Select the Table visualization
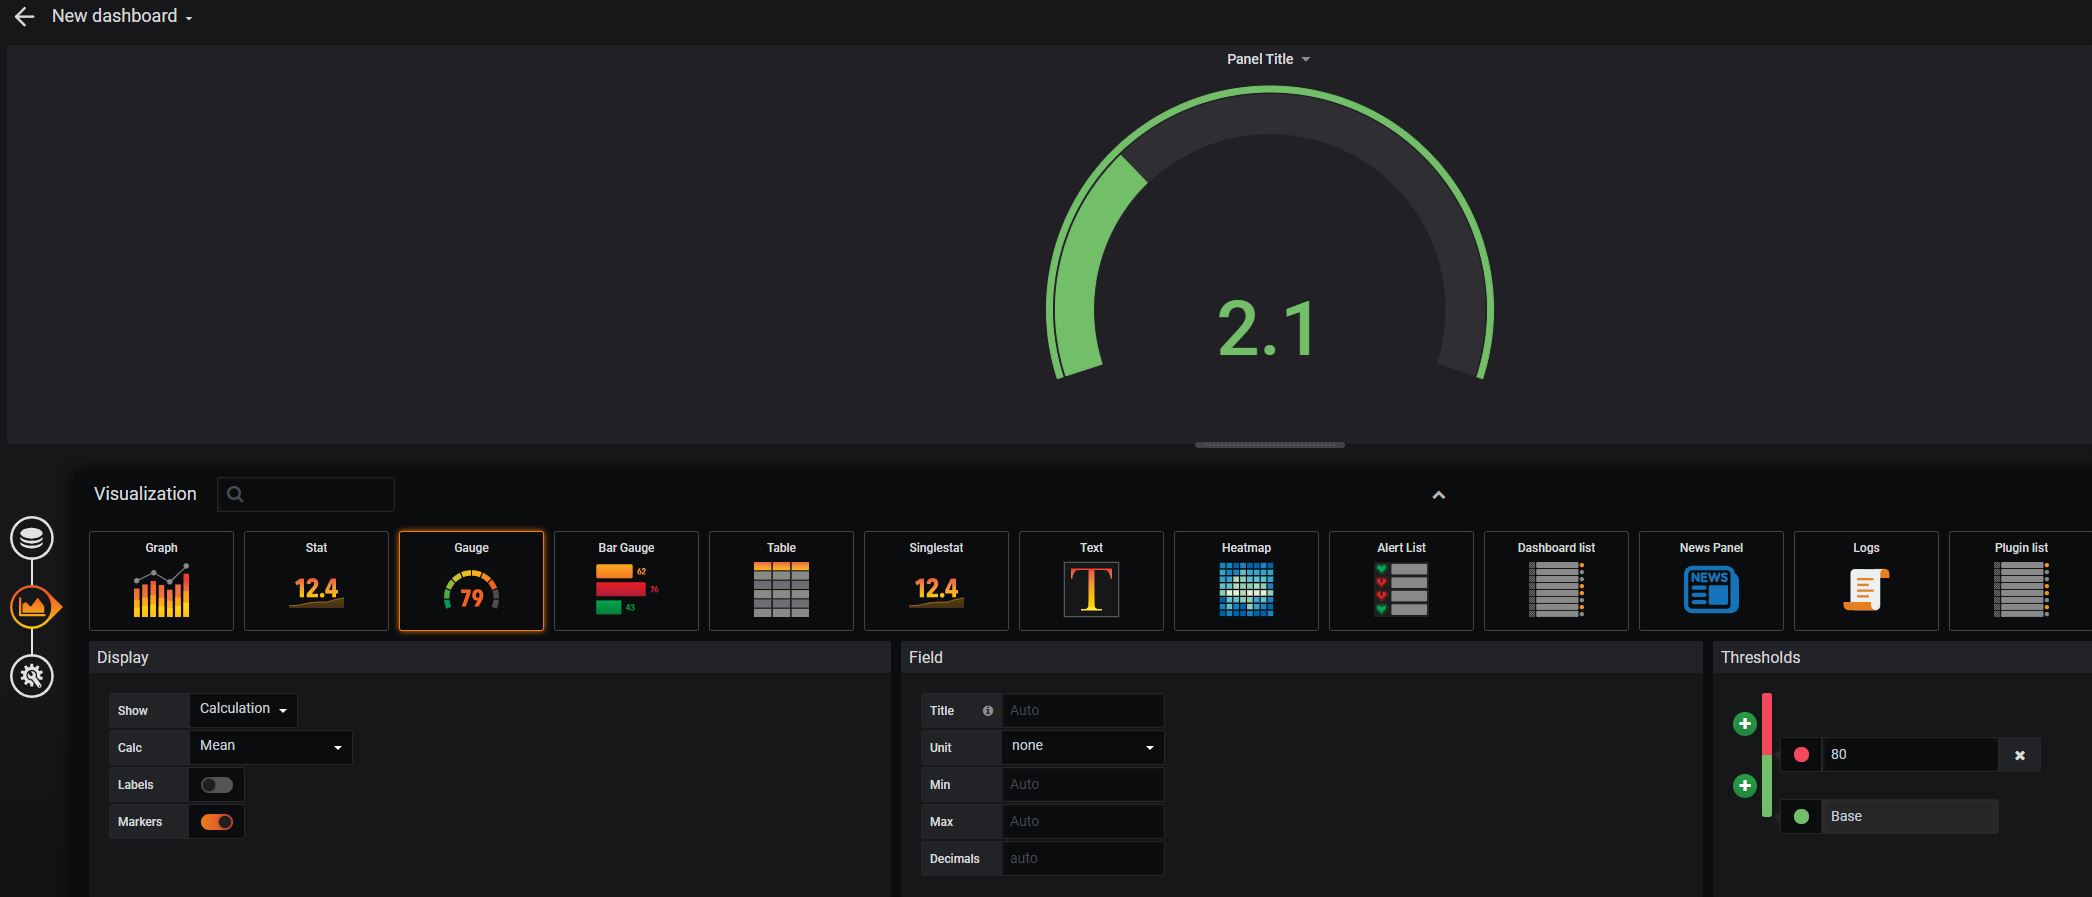2092x897 pixels. (781, 581)
